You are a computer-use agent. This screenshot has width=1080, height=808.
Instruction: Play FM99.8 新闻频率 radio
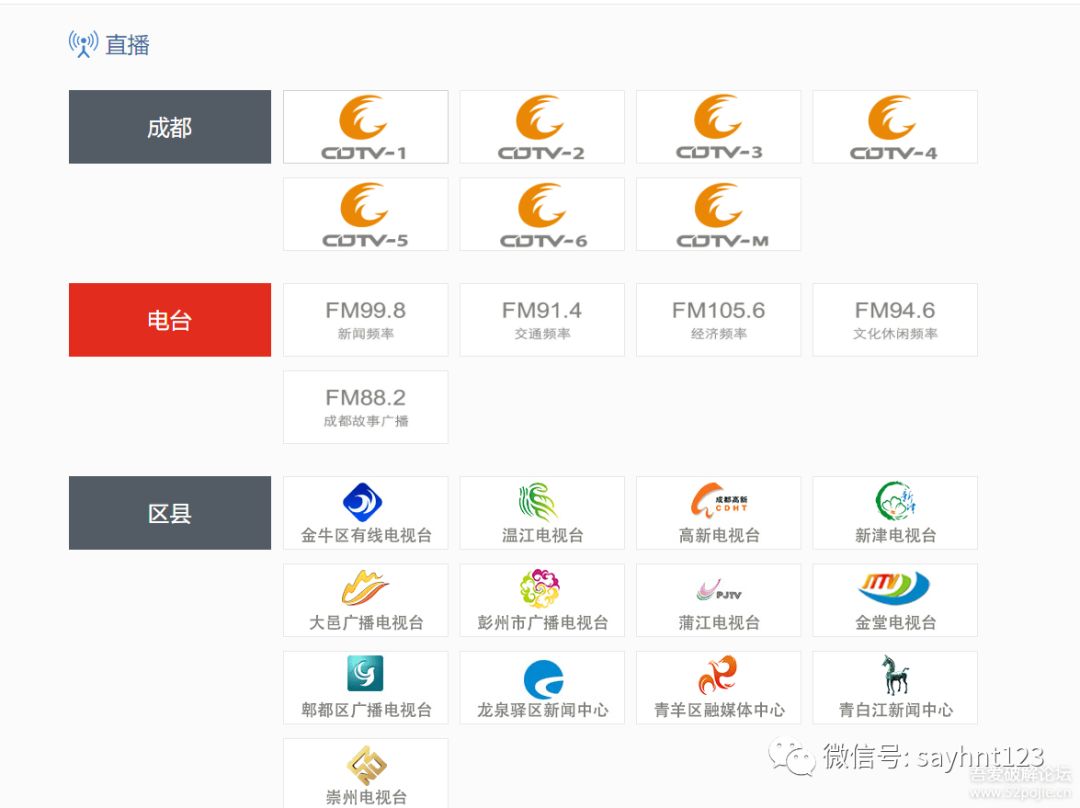point(365,320)
